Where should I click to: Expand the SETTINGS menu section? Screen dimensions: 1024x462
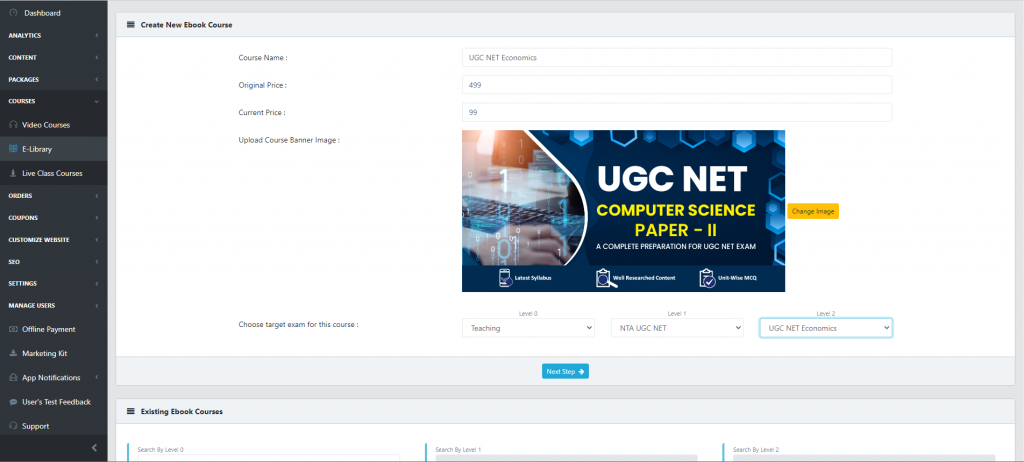coord(54,284)
